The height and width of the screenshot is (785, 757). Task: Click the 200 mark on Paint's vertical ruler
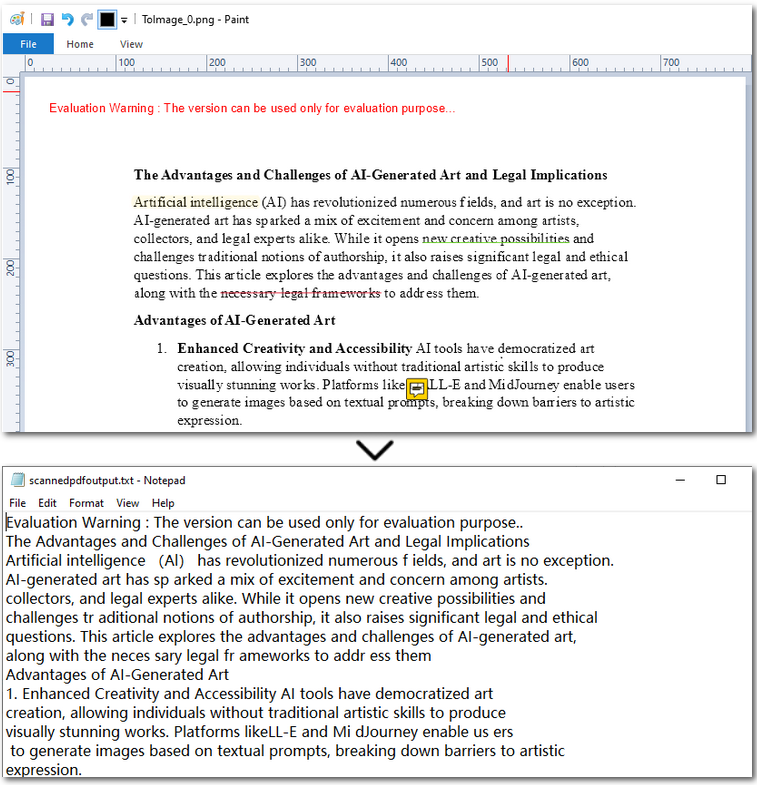point(11,267)
